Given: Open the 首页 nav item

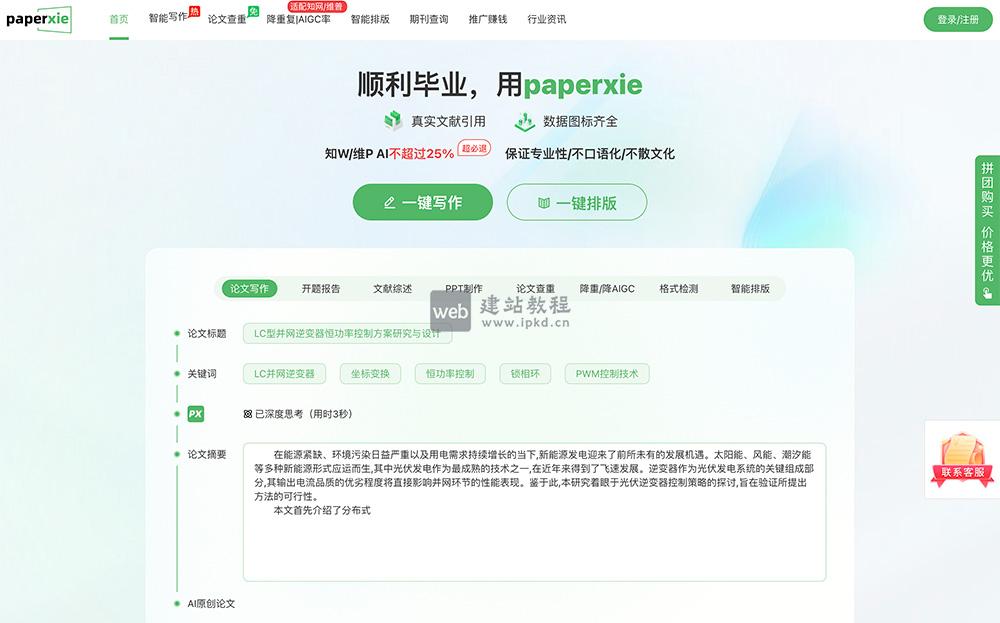Looking at the screenshot, I should (x=119, y=19).
